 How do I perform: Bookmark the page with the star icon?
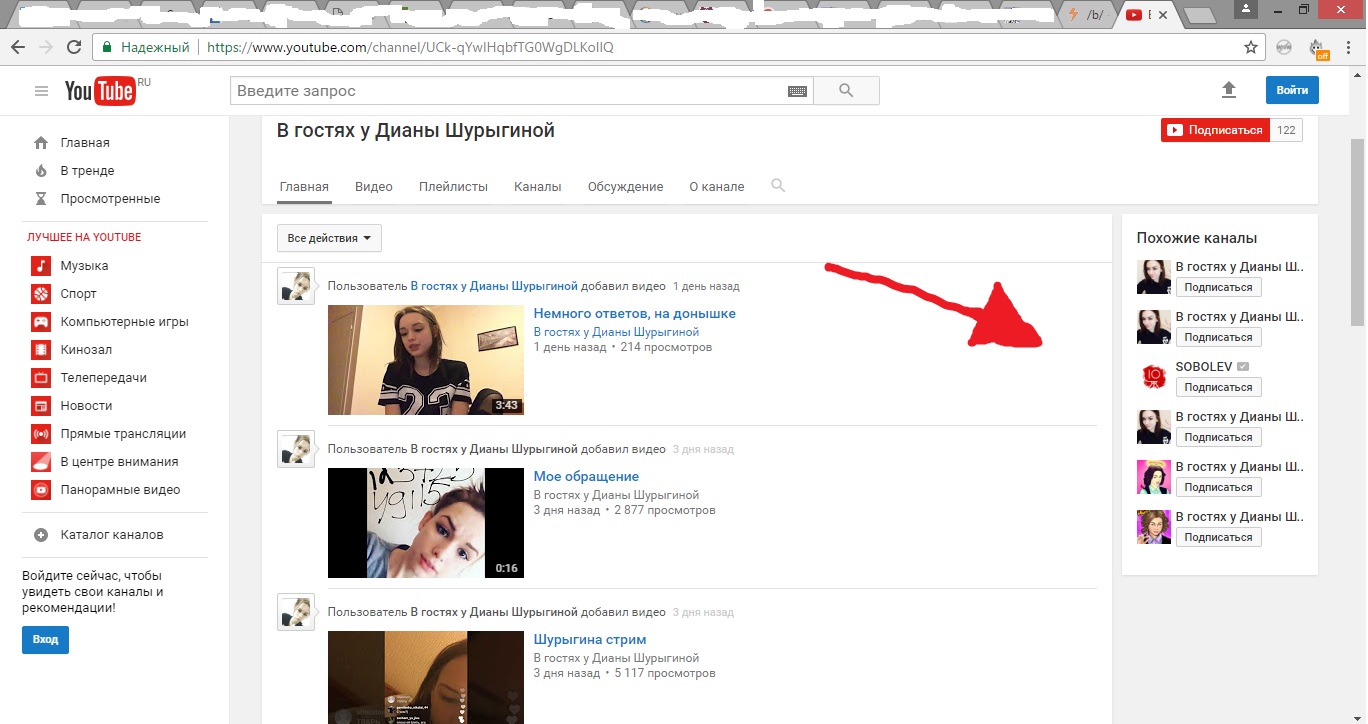click(x=1250, y=47)
